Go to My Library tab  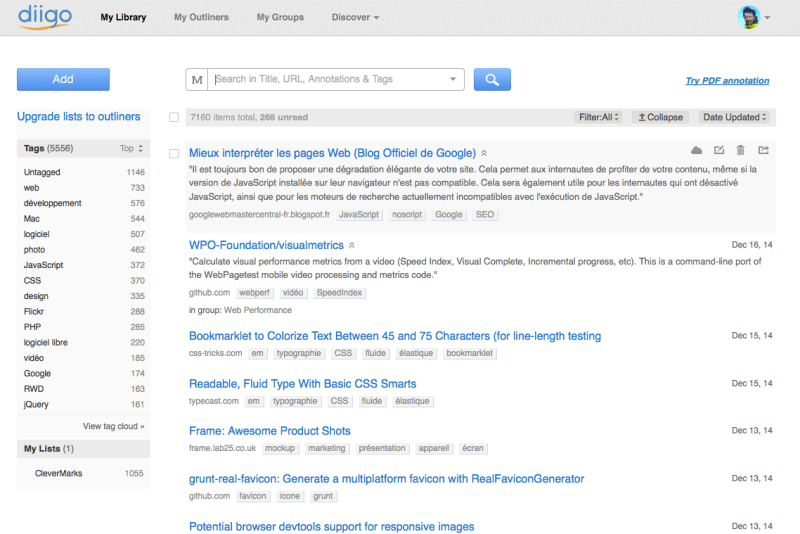[123, 17]
